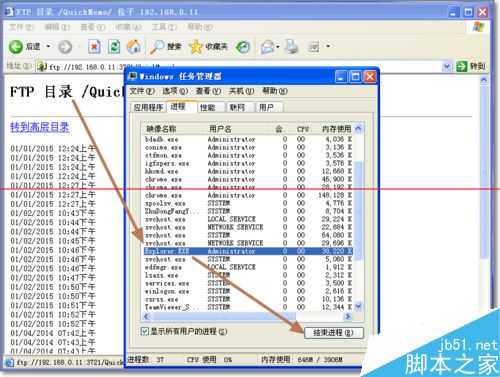The height and width of the screenshot is (377, 500).
Task: Select the services.exe process row
Action: (x=248, y=283)
